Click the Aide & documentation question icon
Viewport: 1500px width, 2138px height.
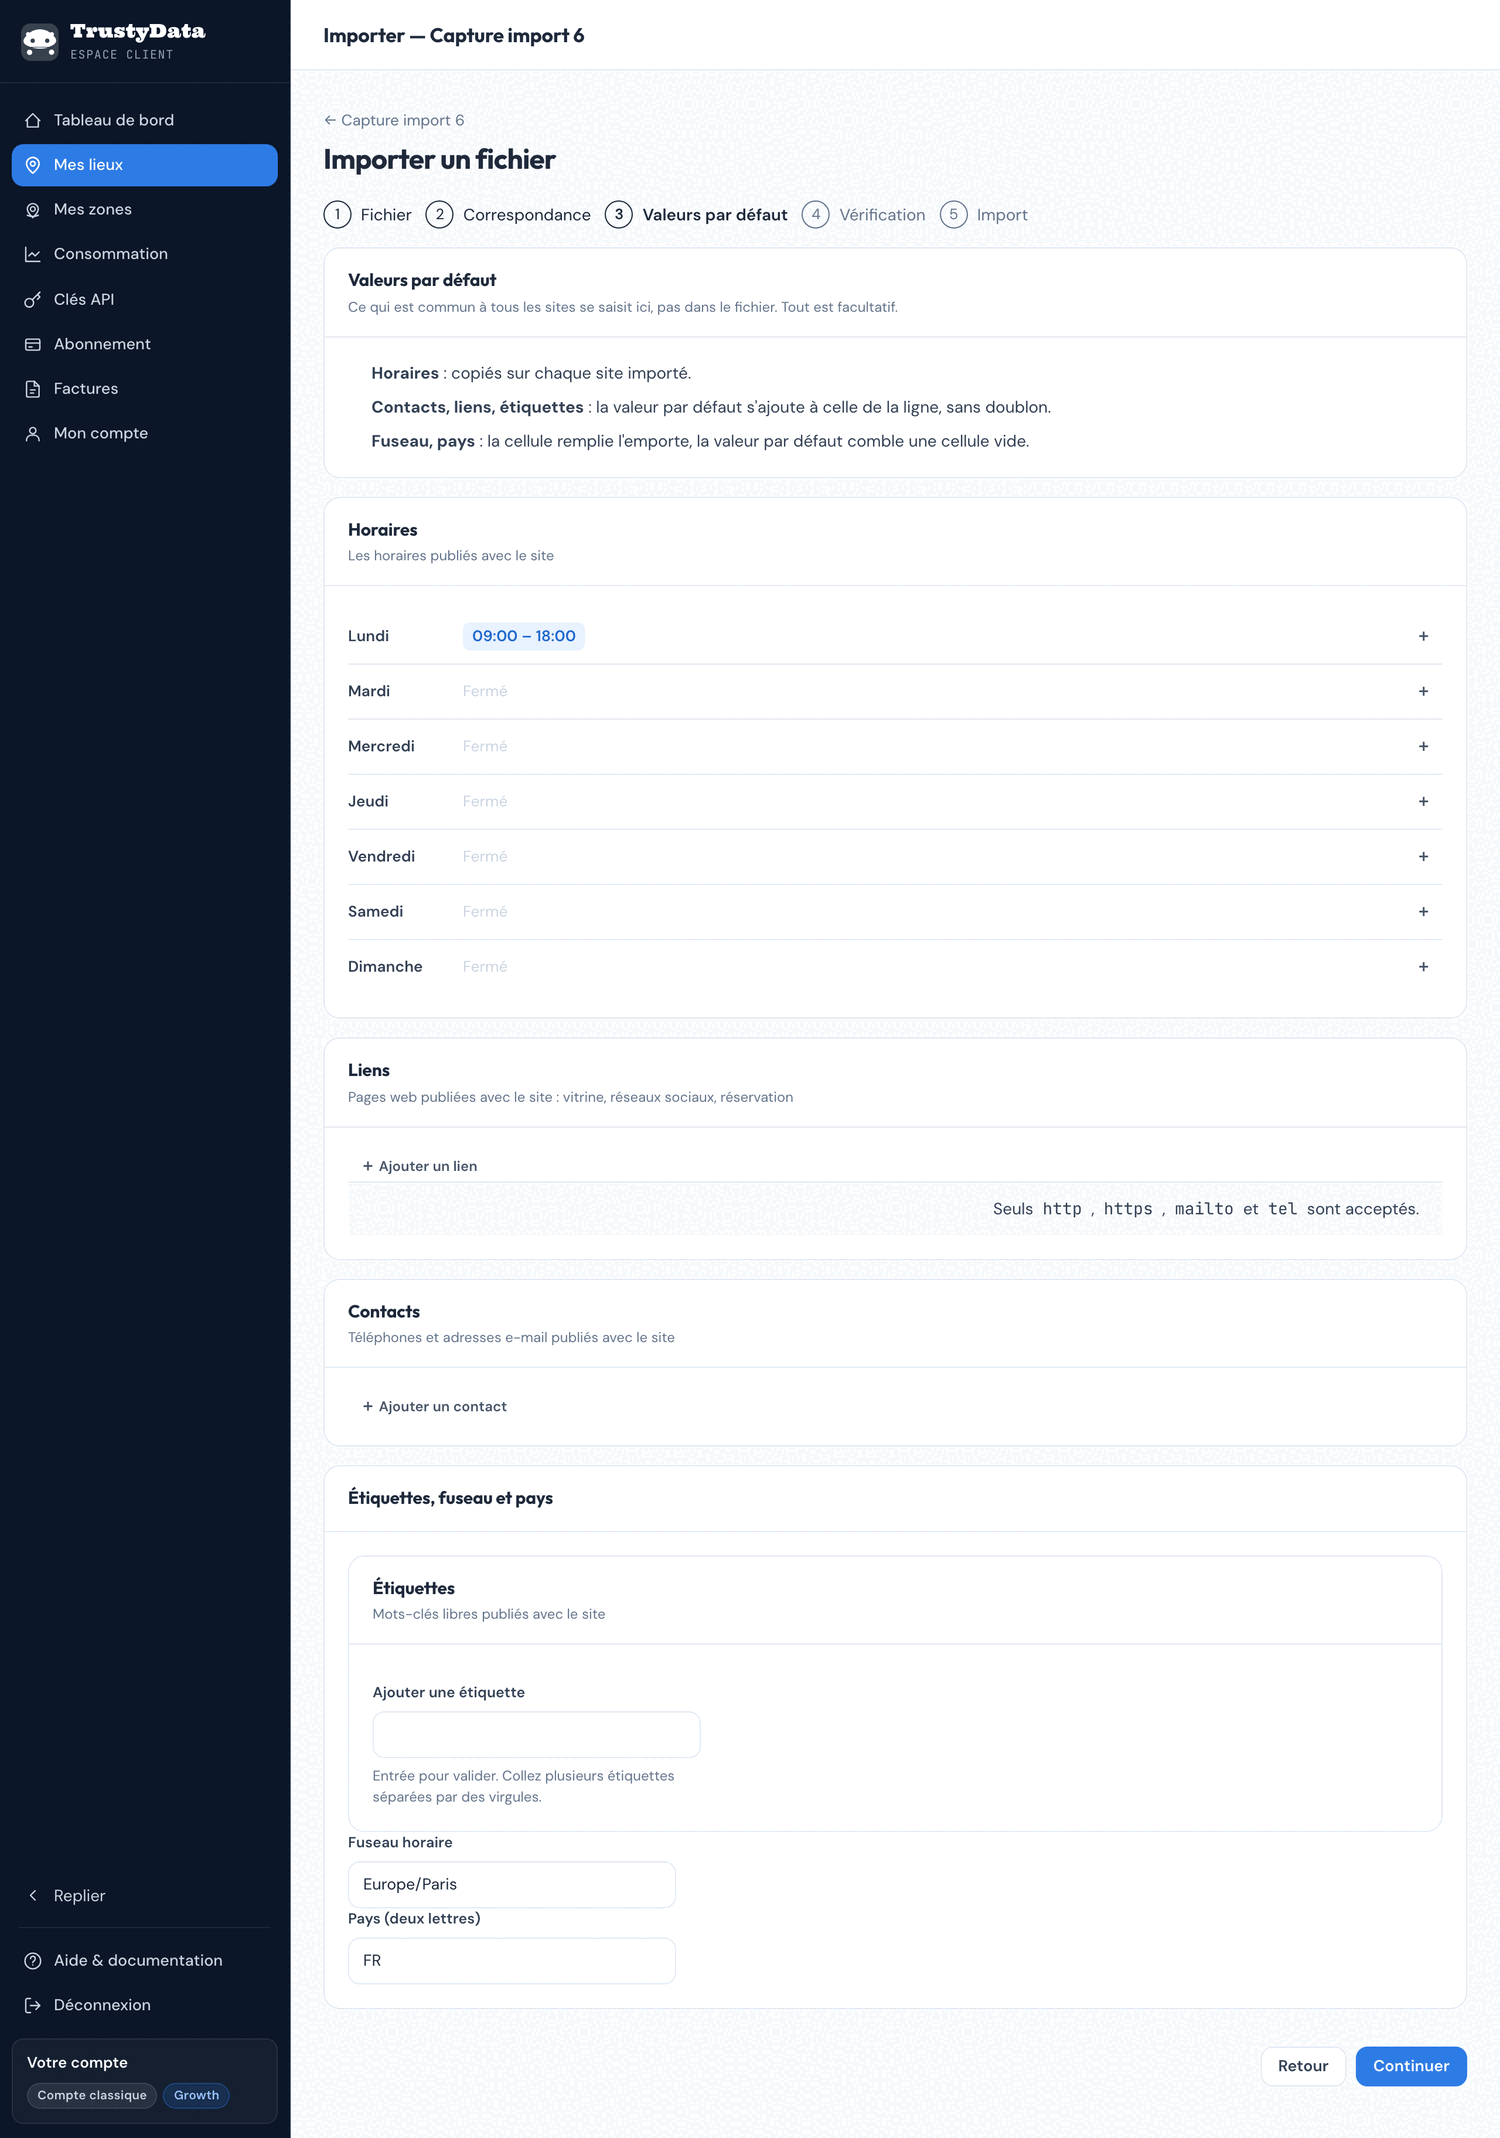pos(33,1960)
